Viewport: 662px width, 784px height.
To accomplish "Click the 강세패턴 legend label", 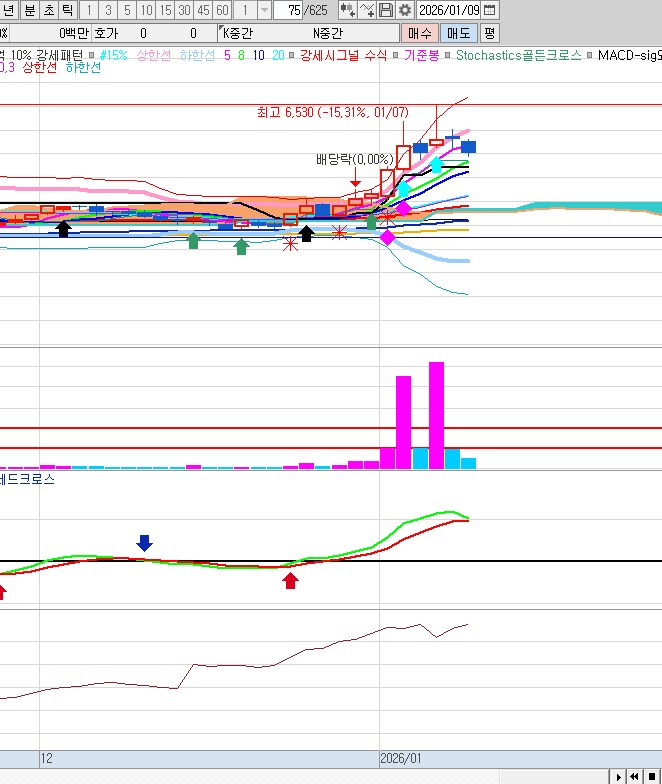I will pyautogui.click(x=58, y=55).
